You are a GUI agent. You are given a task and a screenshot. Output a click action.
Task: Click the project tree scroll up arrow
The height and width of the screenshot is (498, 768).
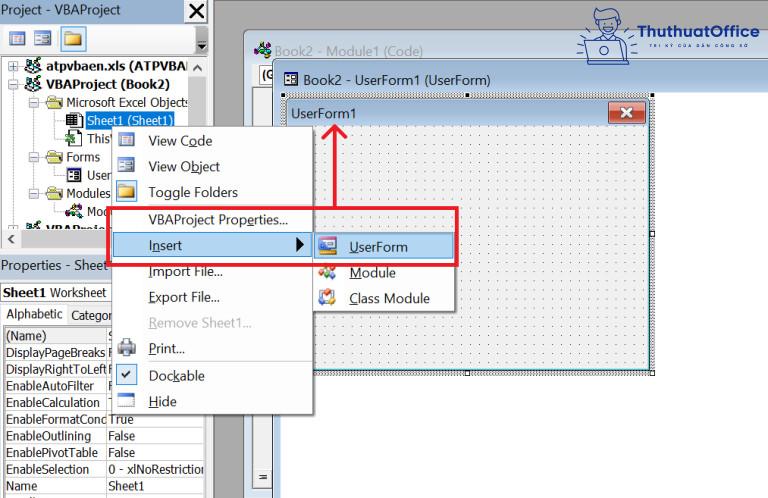coord(197,68)
